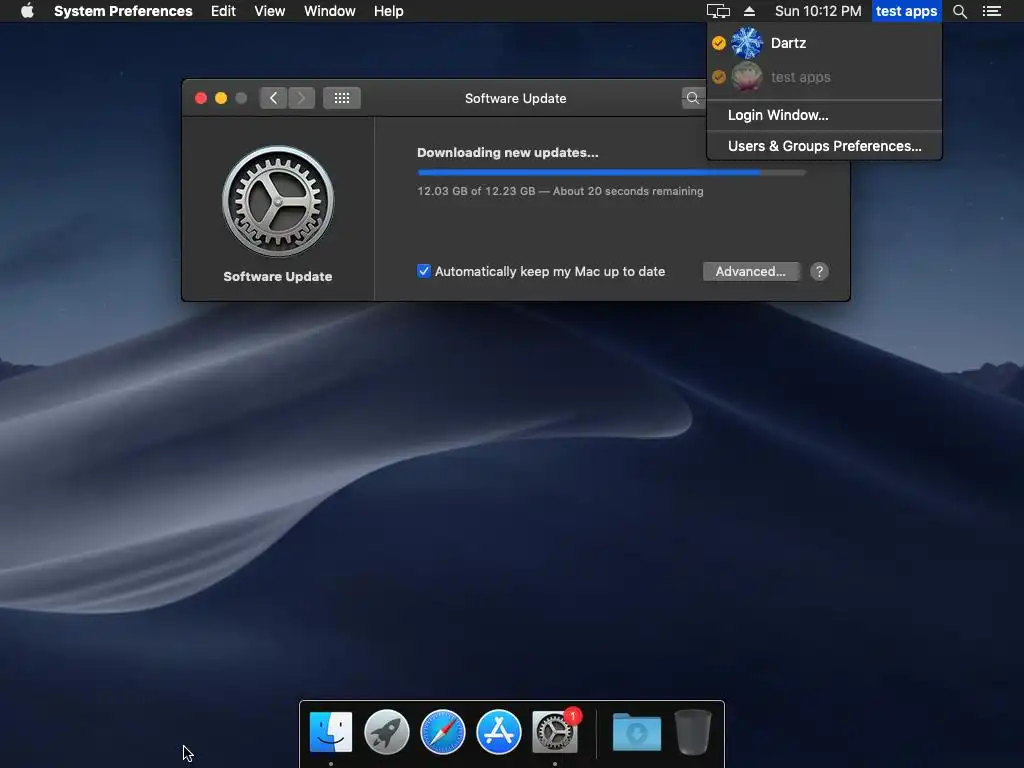Screen dimensions: 1024x768
Task: Open Trash in the Dock
Action: point(693,732)
